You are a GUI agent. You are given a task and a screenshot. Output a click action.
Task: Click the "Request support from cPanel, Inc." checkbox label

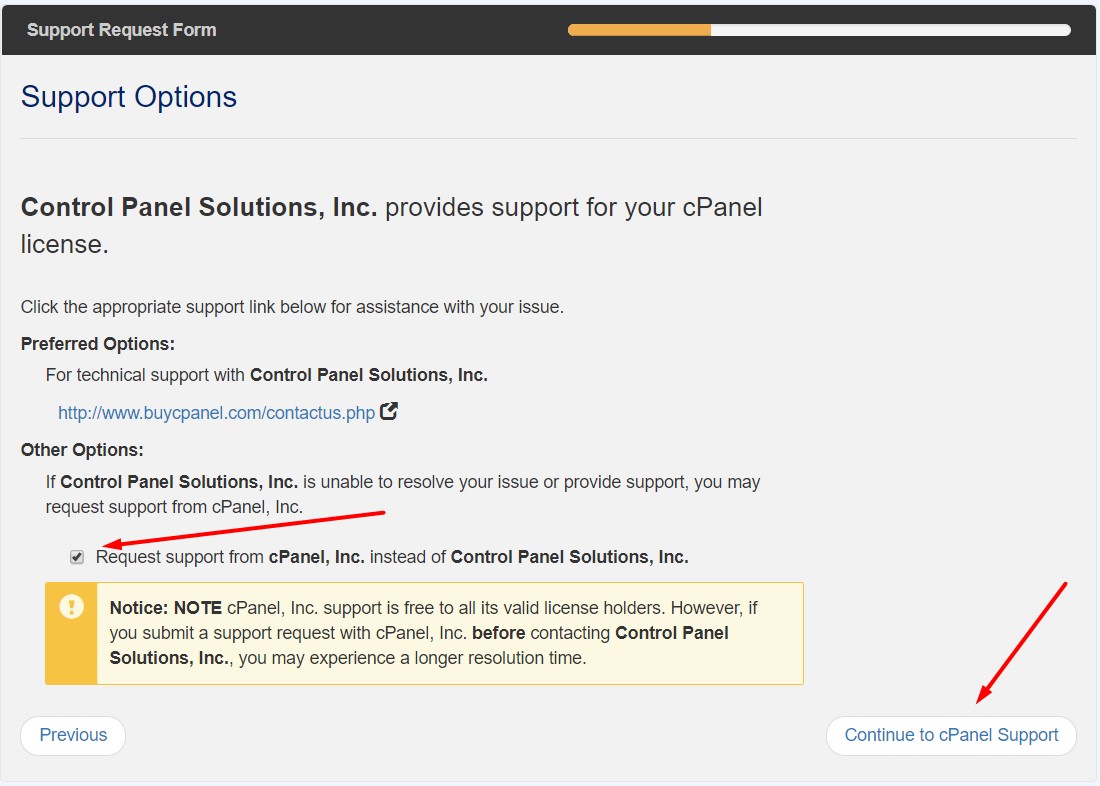tap(392, 557)
